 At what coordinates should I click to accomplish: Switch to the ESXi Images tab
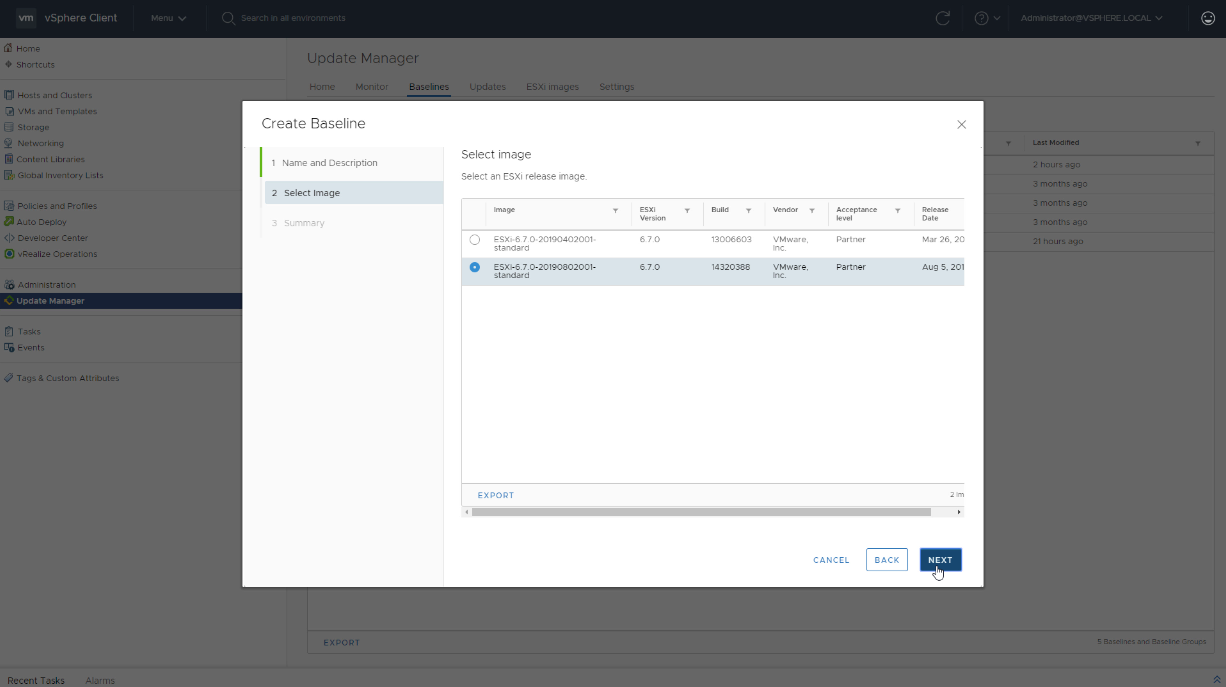click(x=552, y=87)
